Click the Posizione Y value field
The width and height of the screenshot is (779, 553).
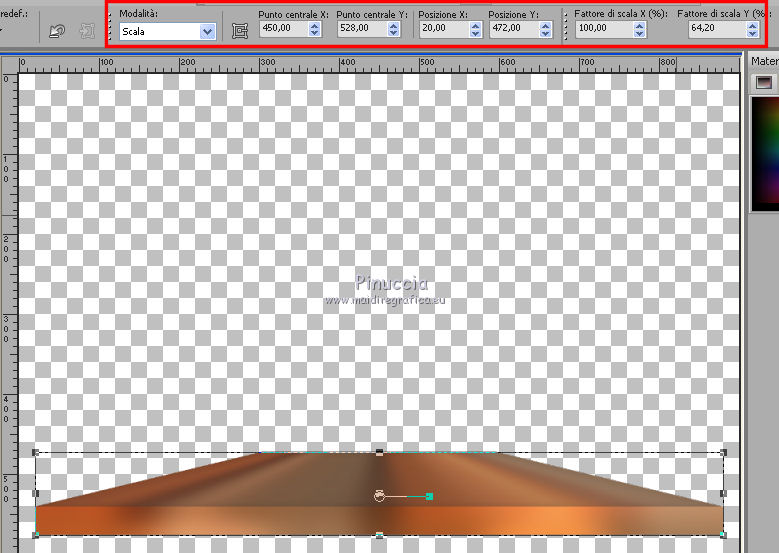tap(514, 28)
